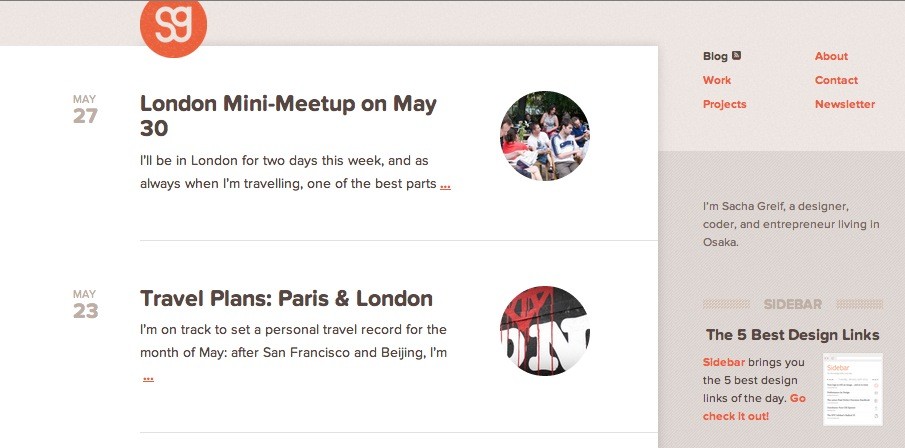Follow the orange Sidebar text link
The width and height of the screenshot is (905, 448).
[724, 362]
